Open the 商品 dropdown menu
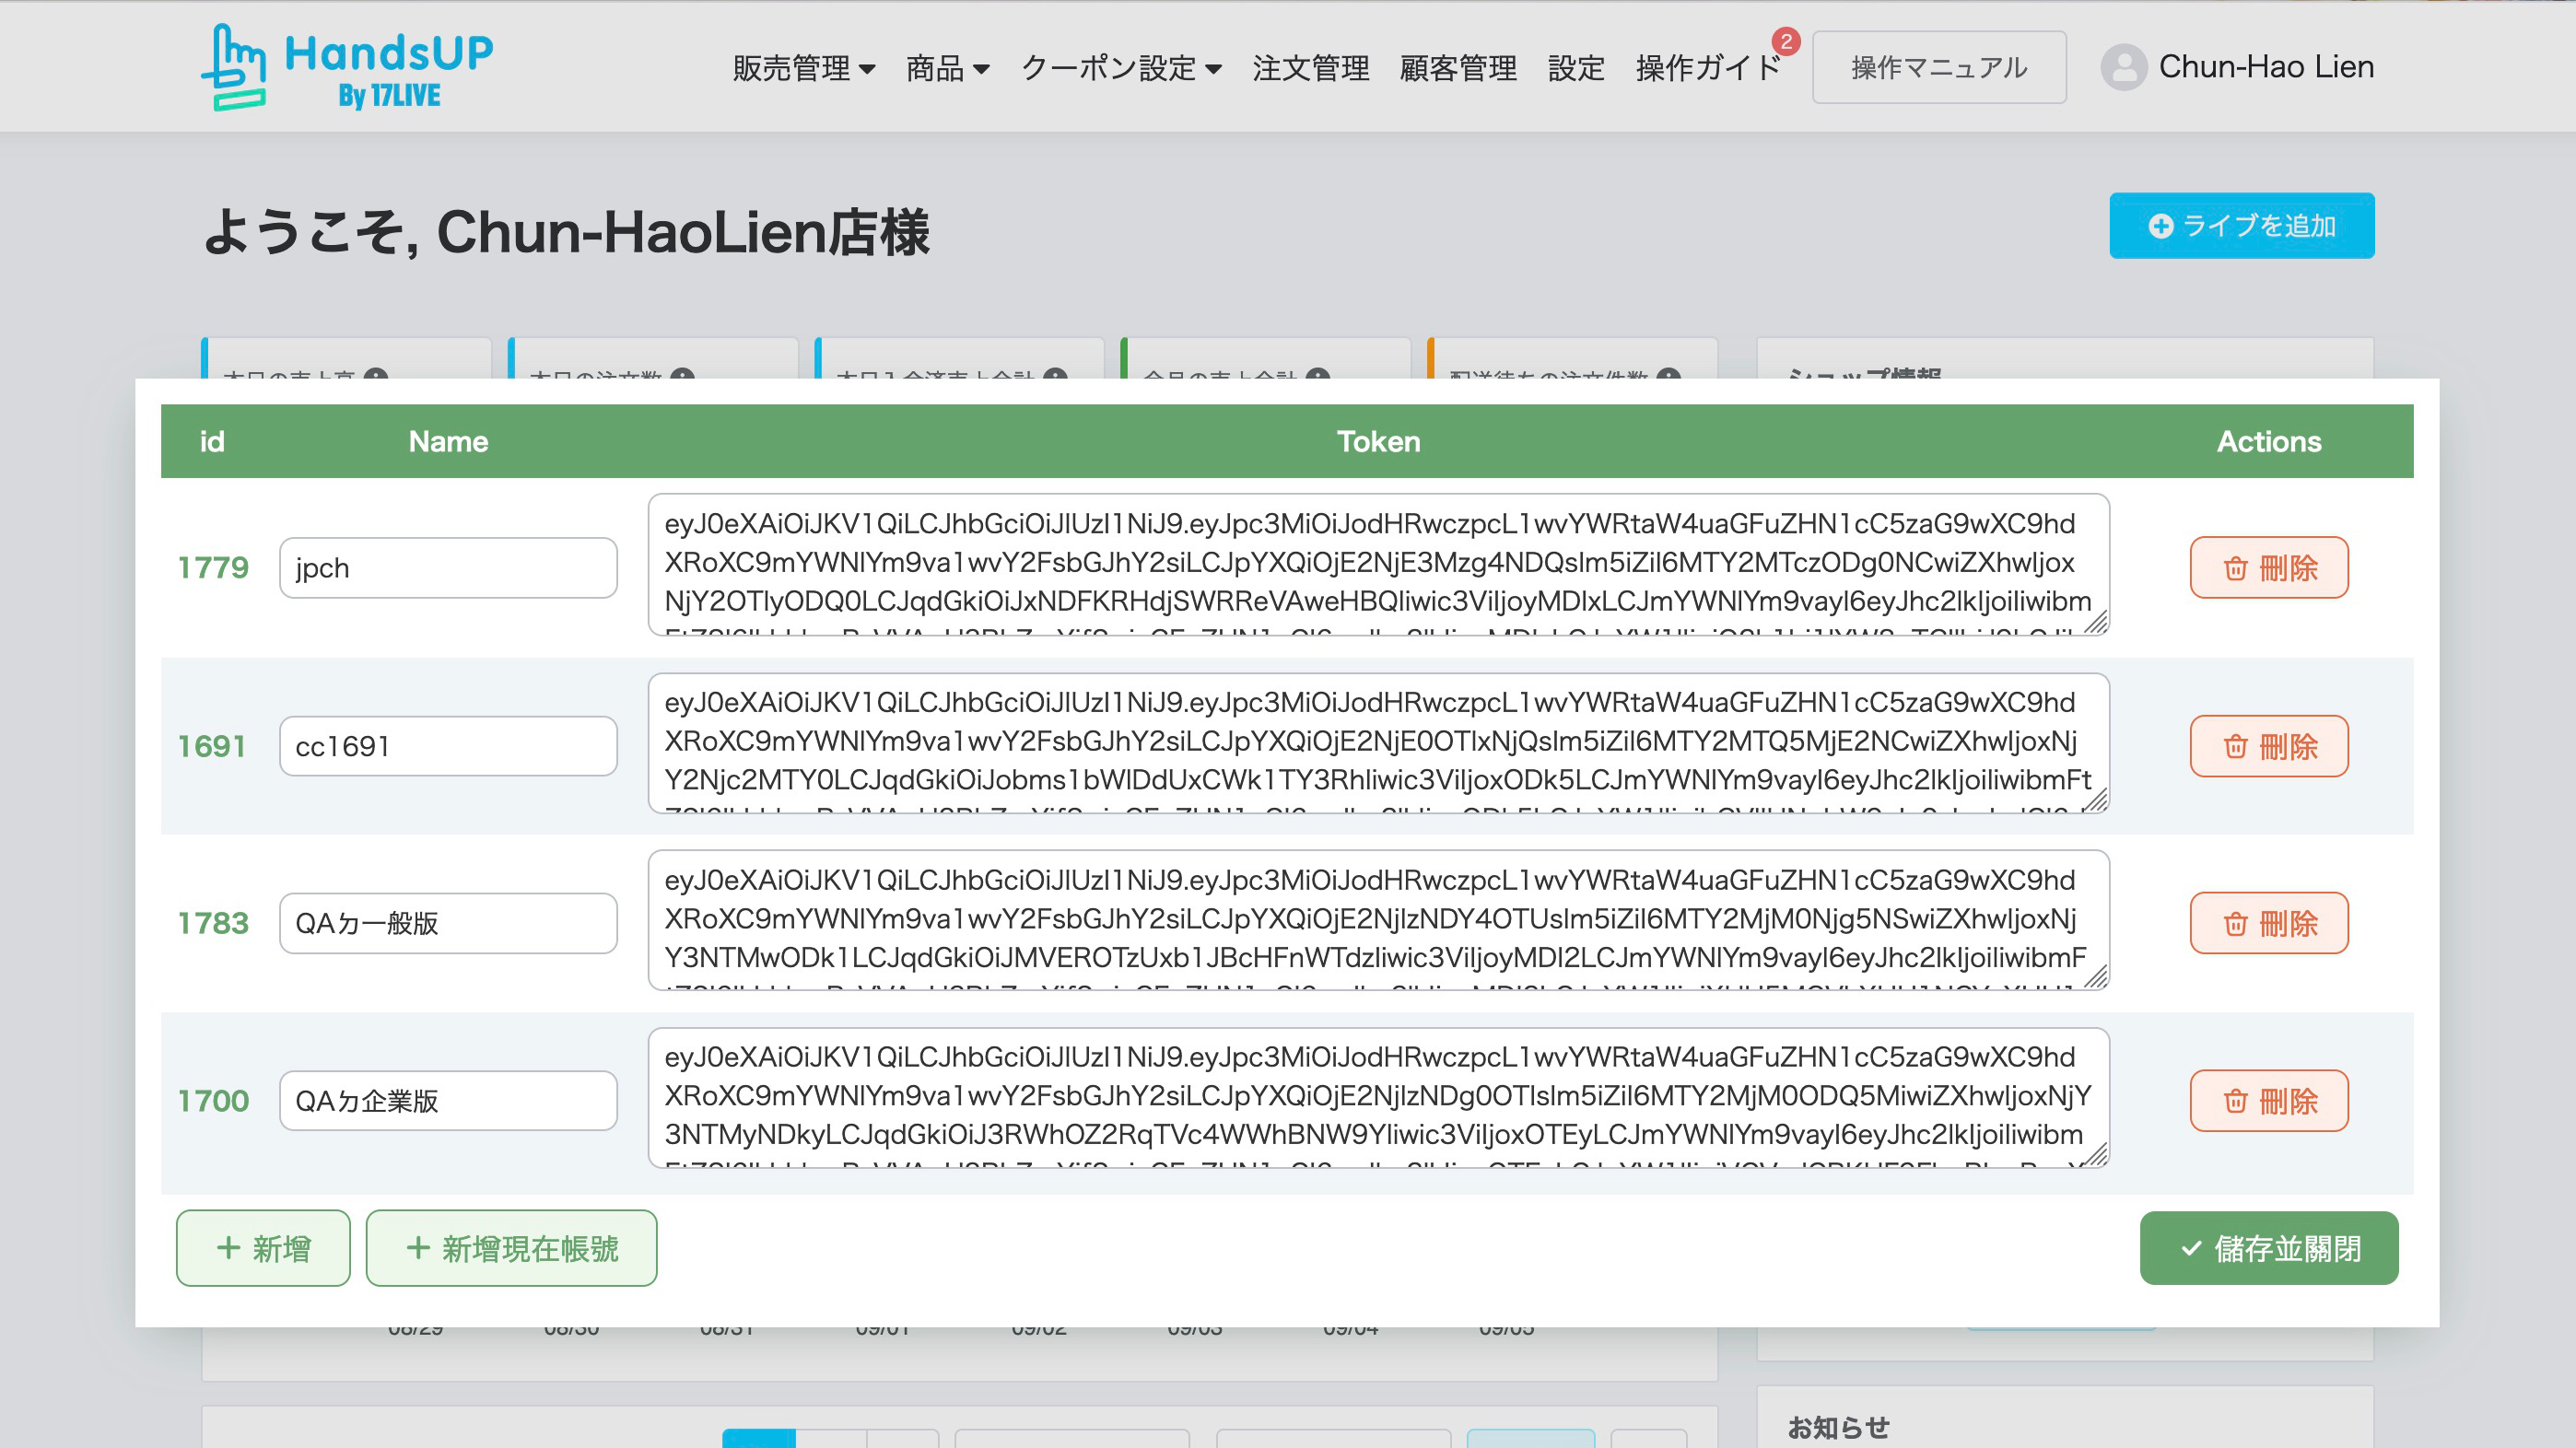The image size is (2576, 1448). pos(946,68)
